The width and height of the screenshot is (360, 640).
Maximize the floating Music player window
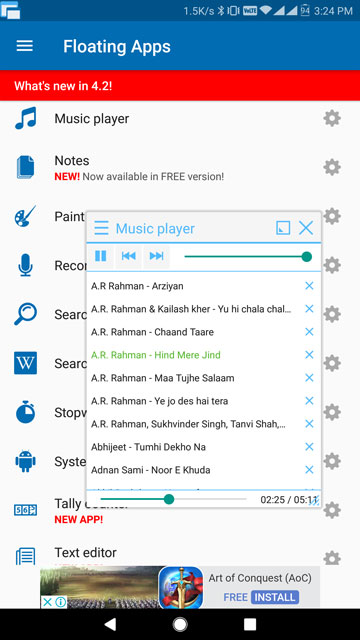click(283, 228)
